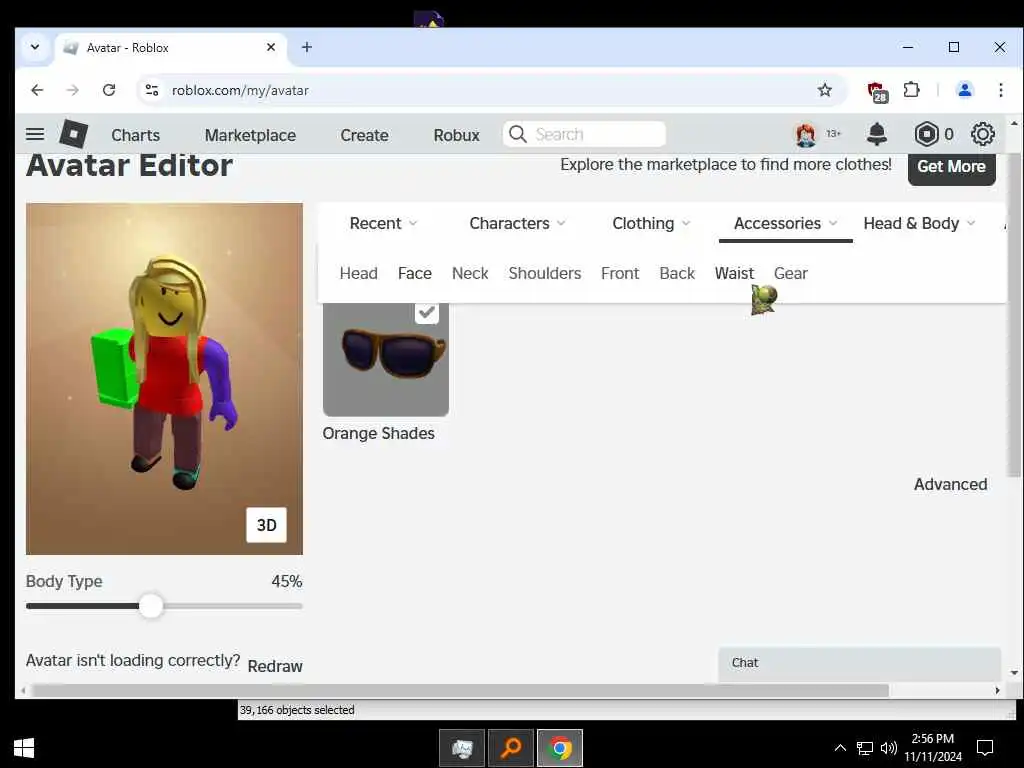The height and width of the screenshot is (768, 1024).
Task: Click the horizontal page scrollbar
Action: pos(460,690)
